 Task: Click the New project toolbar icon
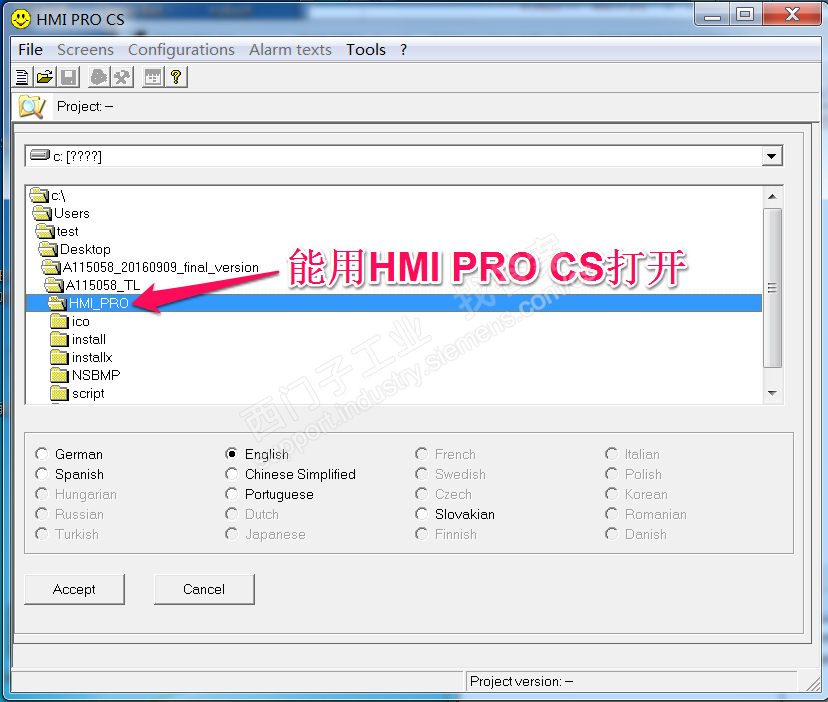point(22,77)
